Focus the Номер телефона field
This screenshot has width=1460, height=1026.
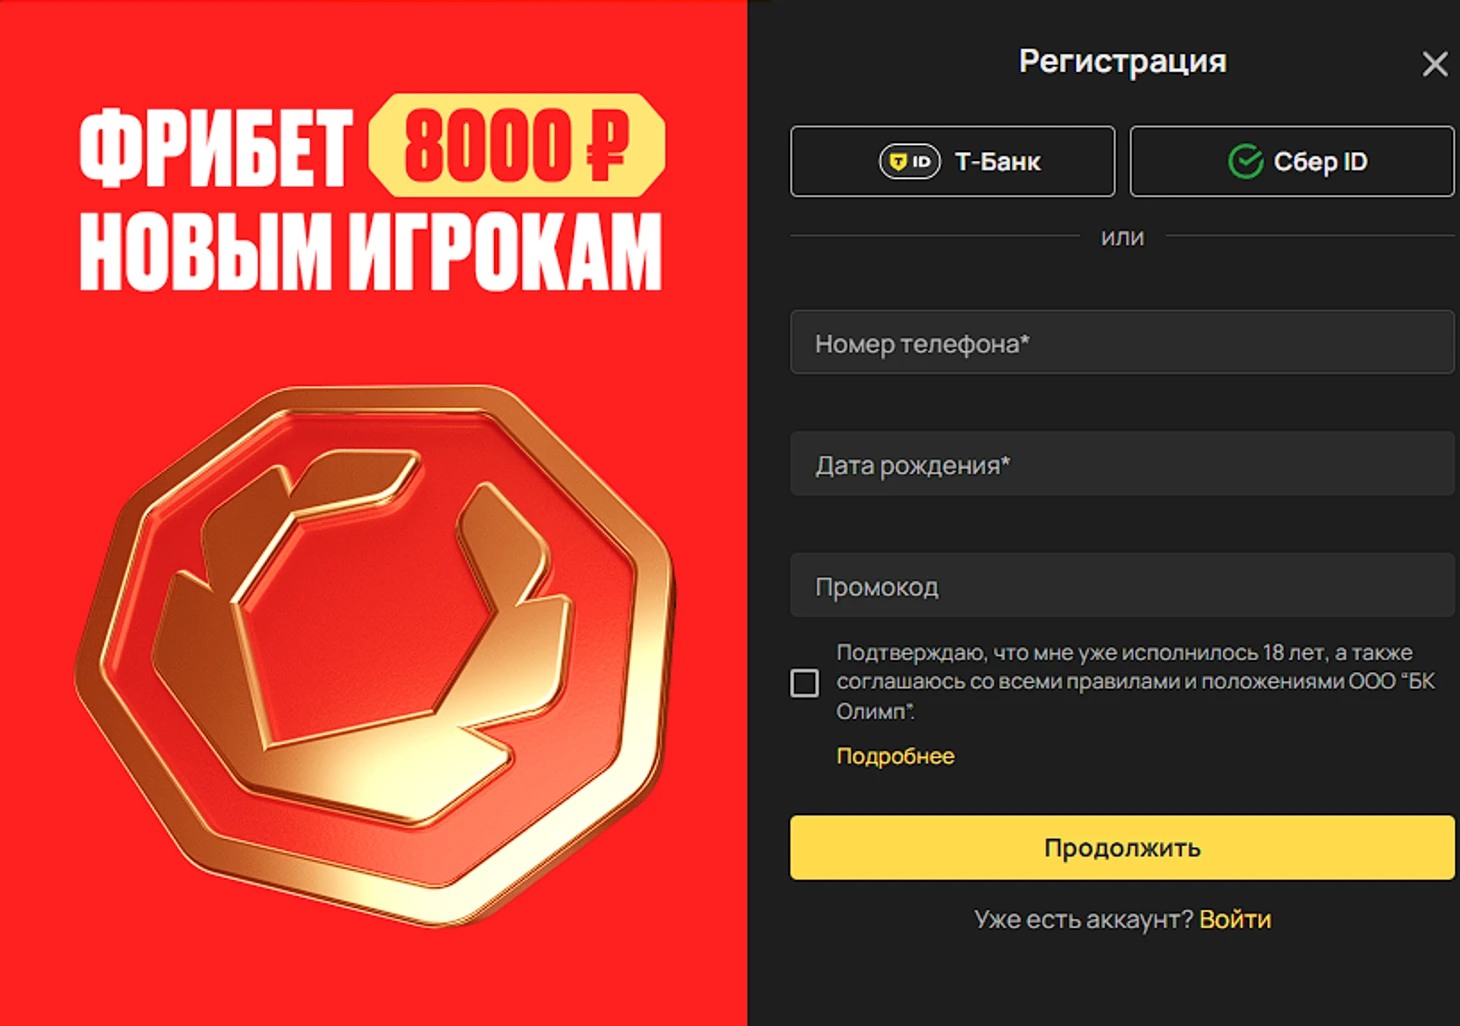[x=1122, y=342]
